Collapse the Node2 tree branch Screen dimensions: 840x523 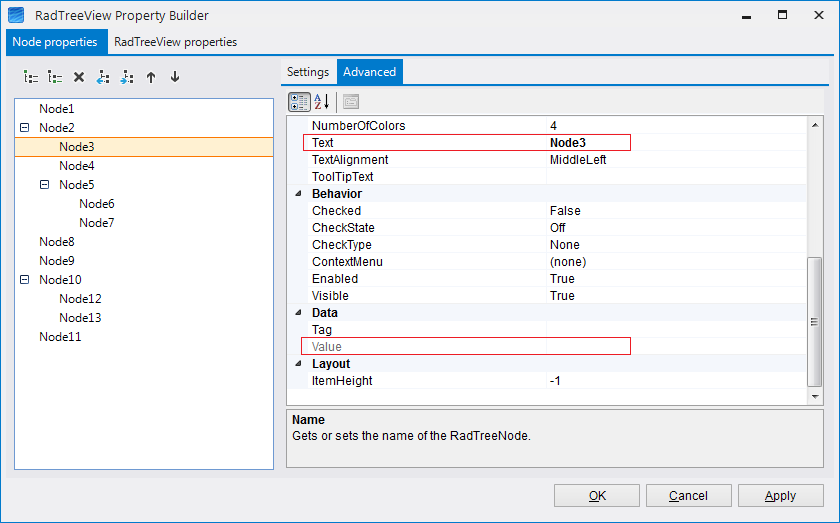(x=25, y=128)
